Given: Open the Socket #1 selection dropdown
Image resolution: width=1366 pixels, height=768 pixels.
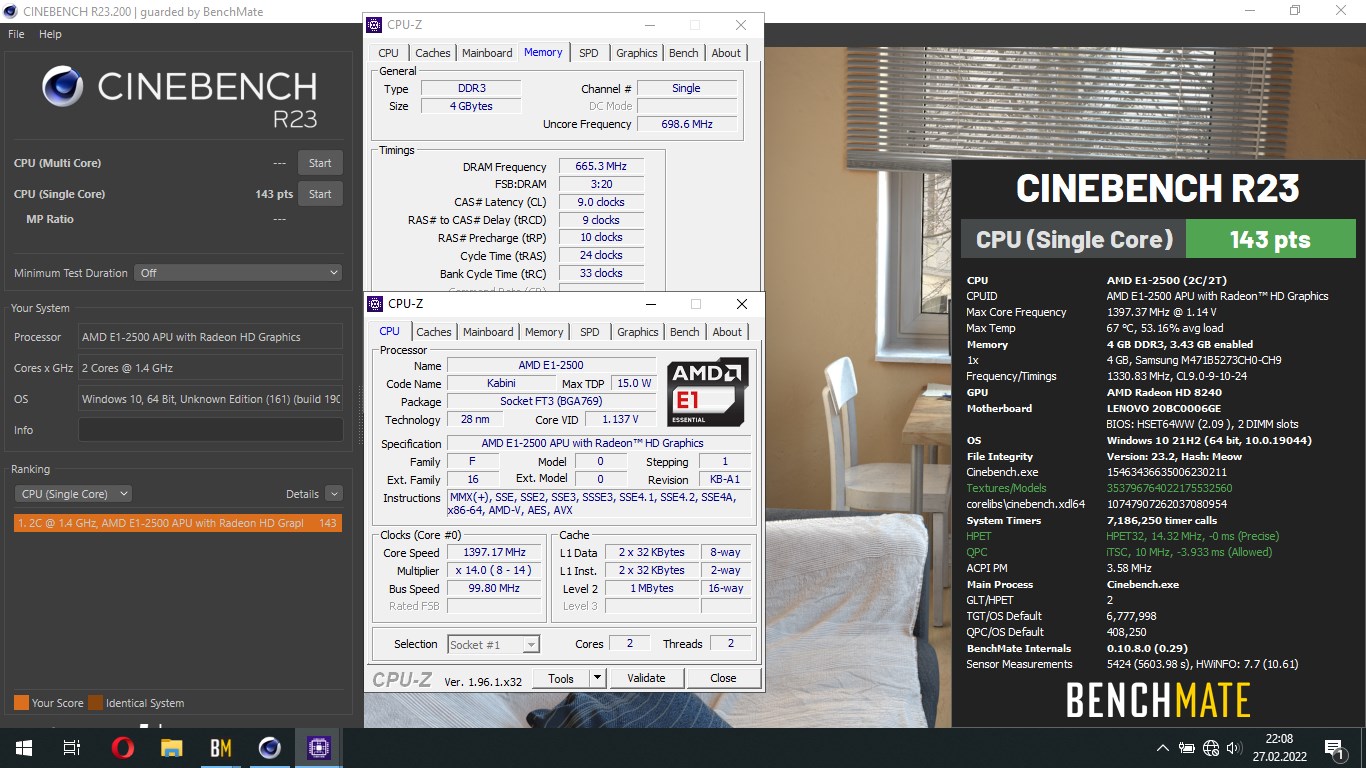Looking at the screenshot, I should pos(494,645).
